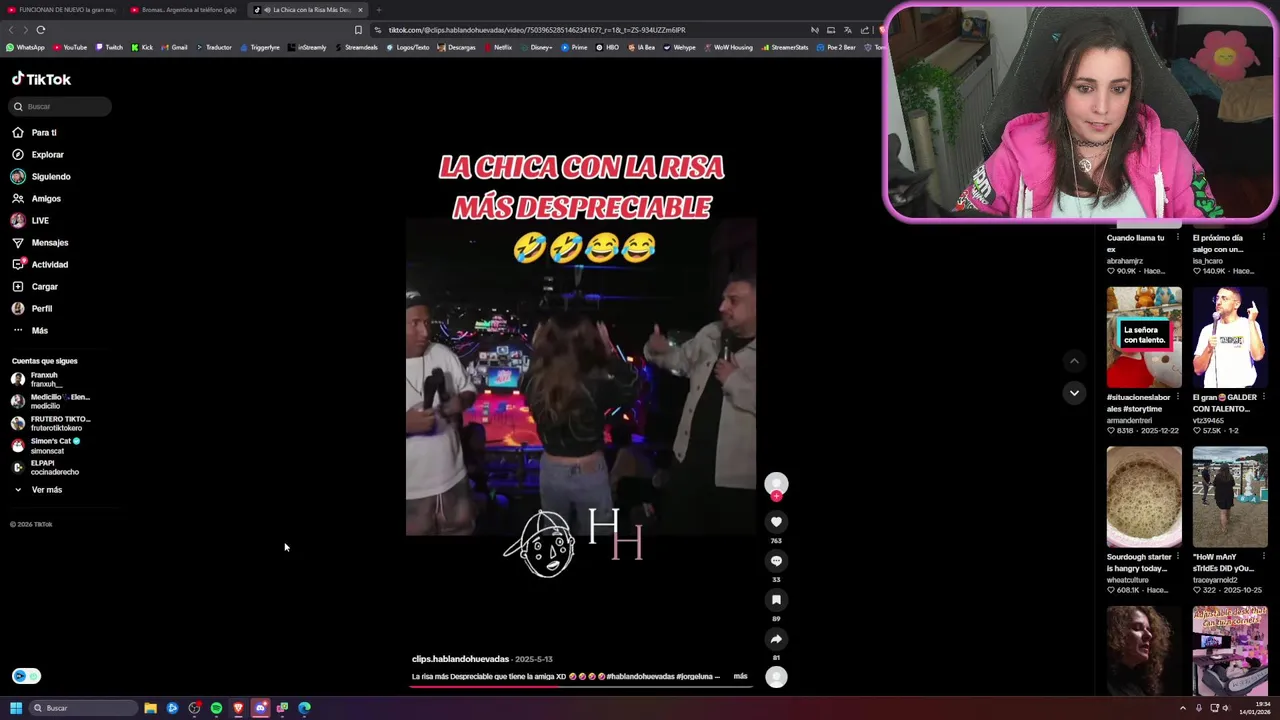Go to Siguiendo feed
1280x720 pixels.
point(41,176)
